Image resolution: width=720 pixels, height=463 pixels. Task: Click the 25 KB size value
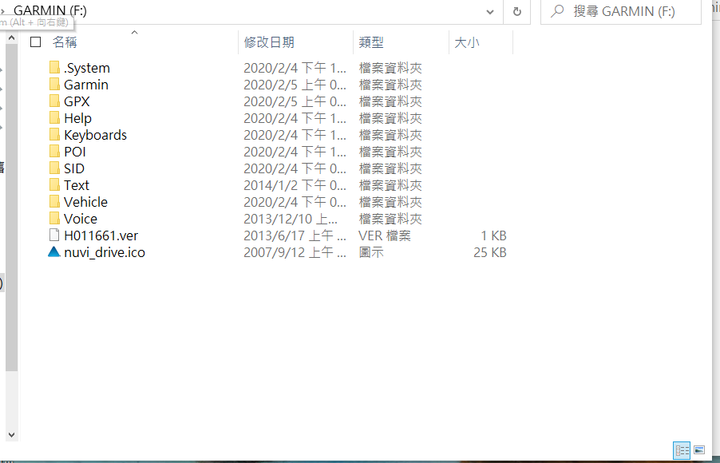click(490, 252)
